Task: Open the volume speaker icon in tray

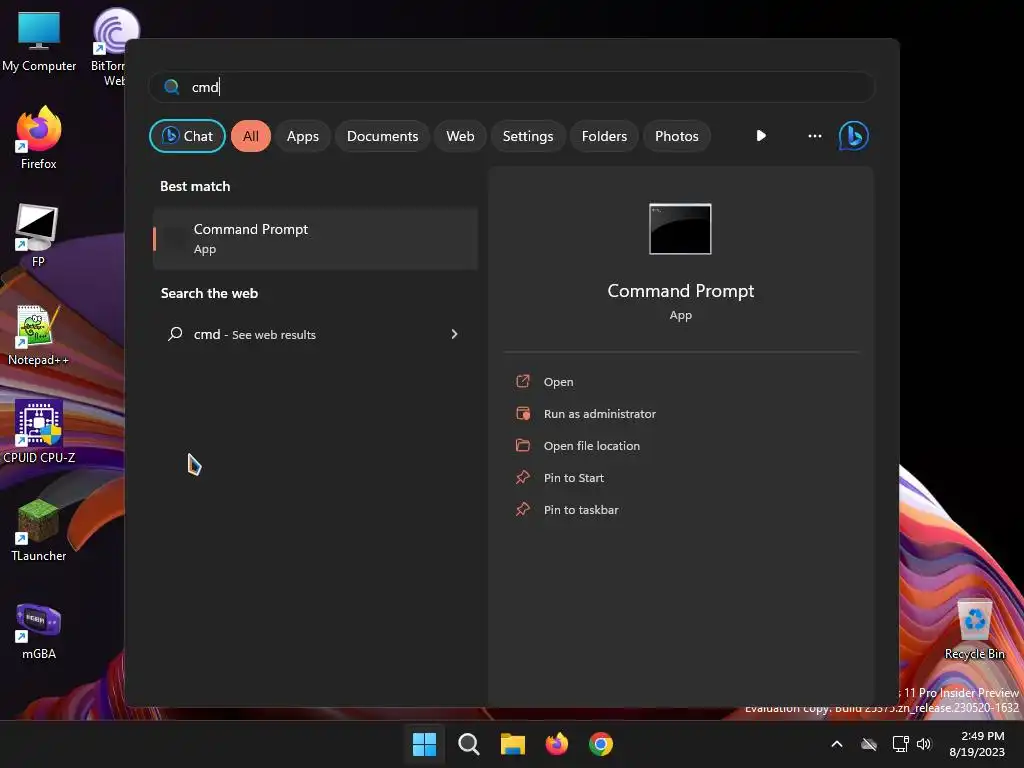Action: click(x=923, y=744)
